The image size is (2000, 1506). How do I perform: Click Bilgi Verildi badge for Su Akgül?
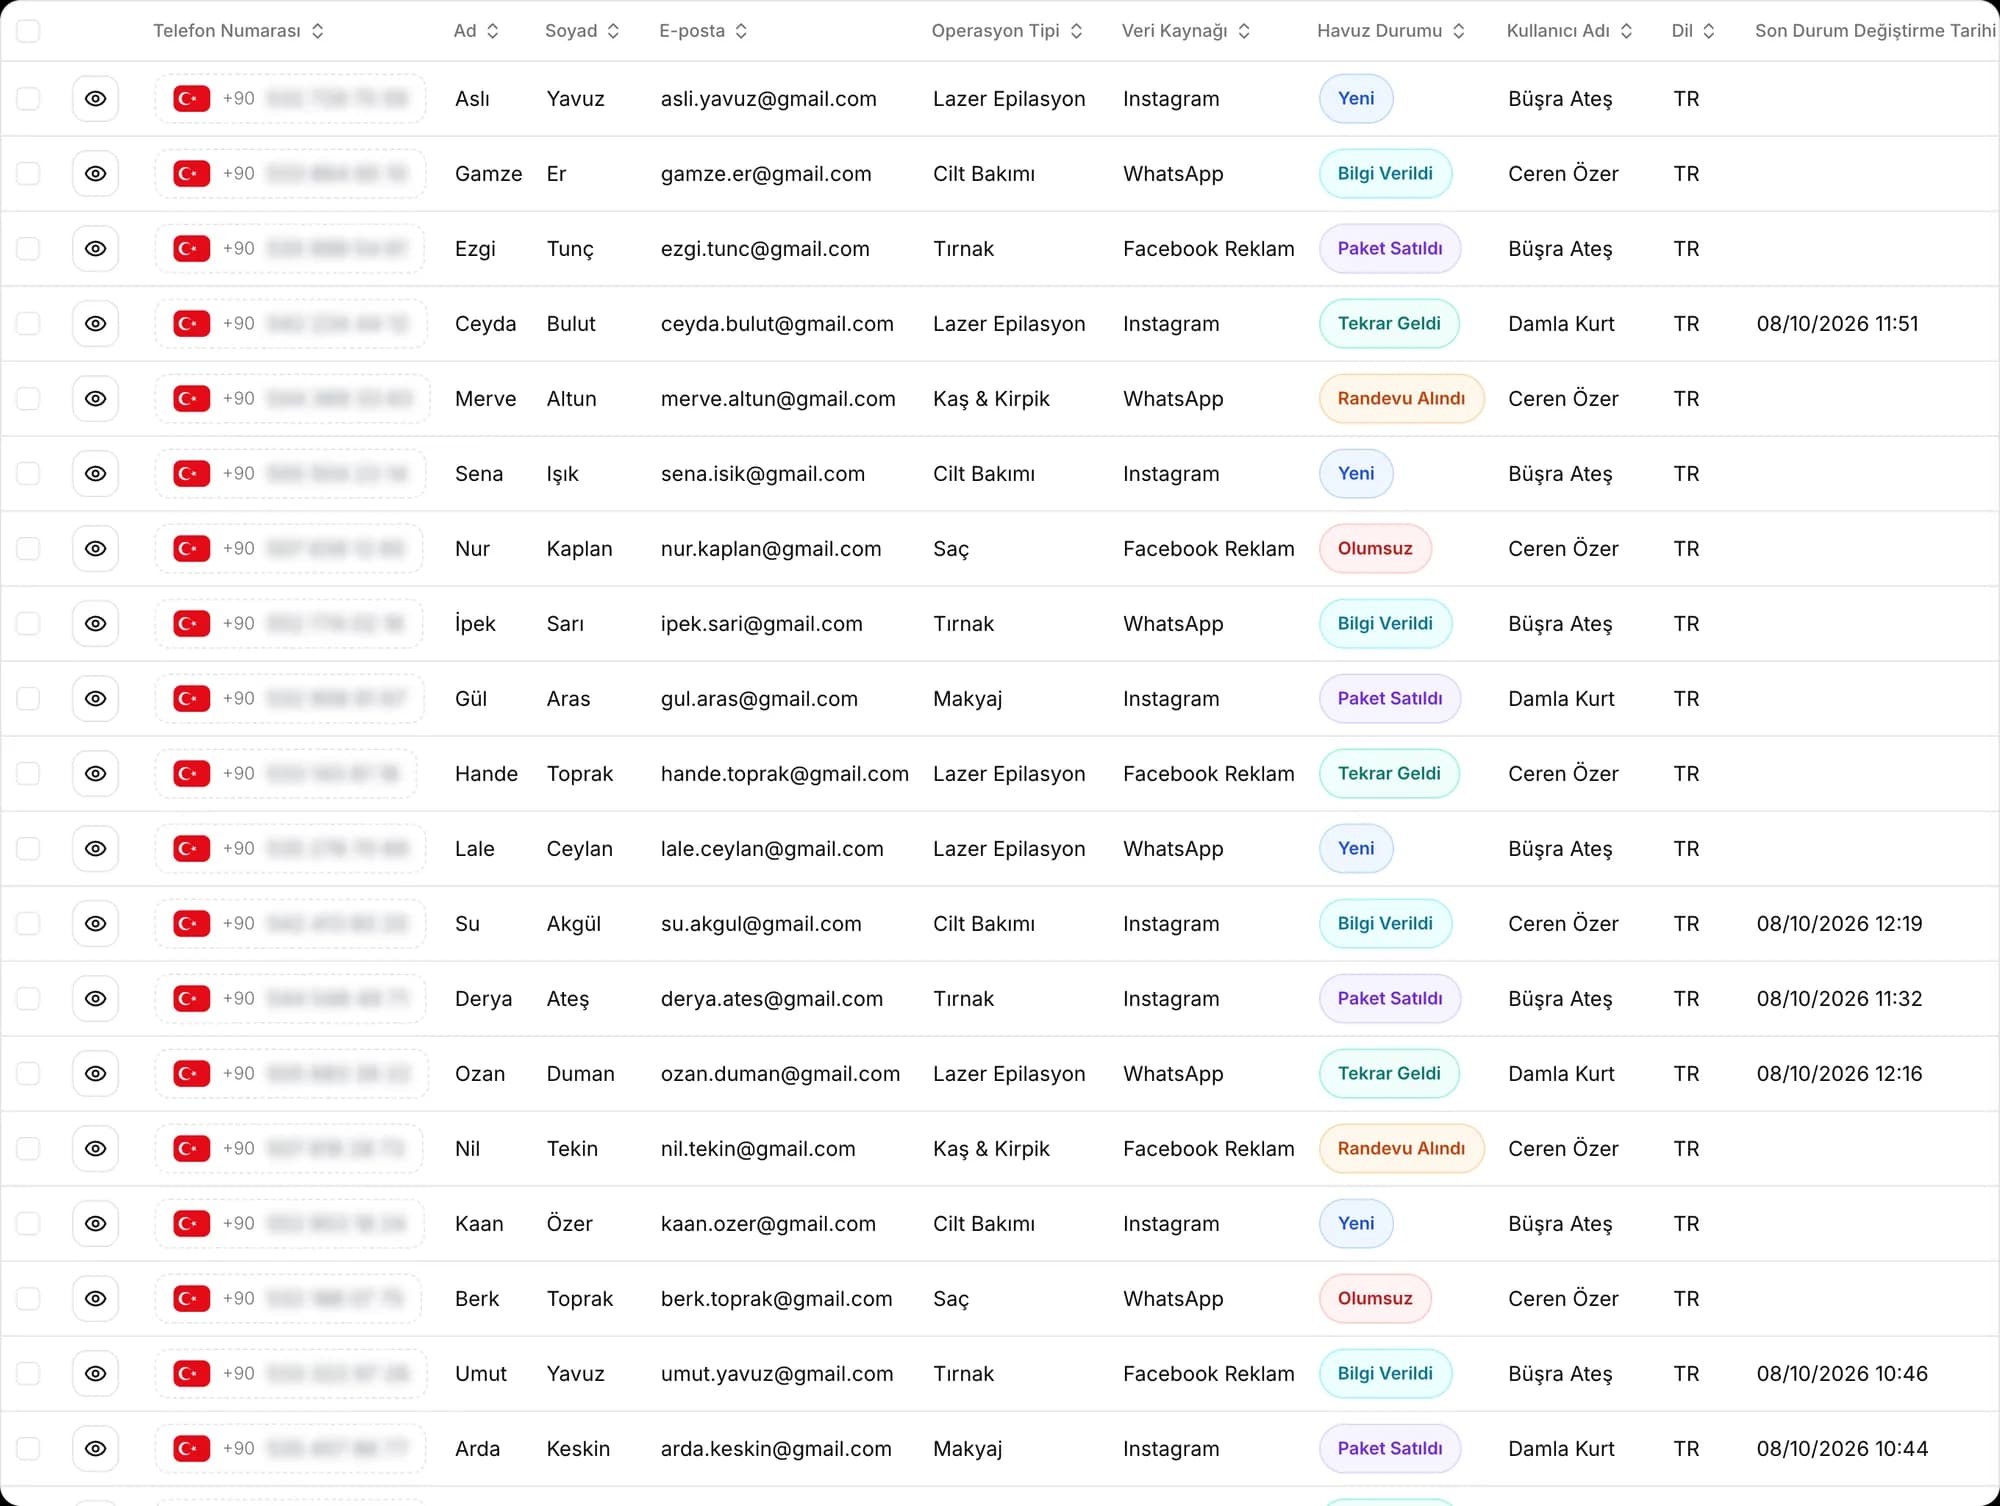pos(1385,924)
